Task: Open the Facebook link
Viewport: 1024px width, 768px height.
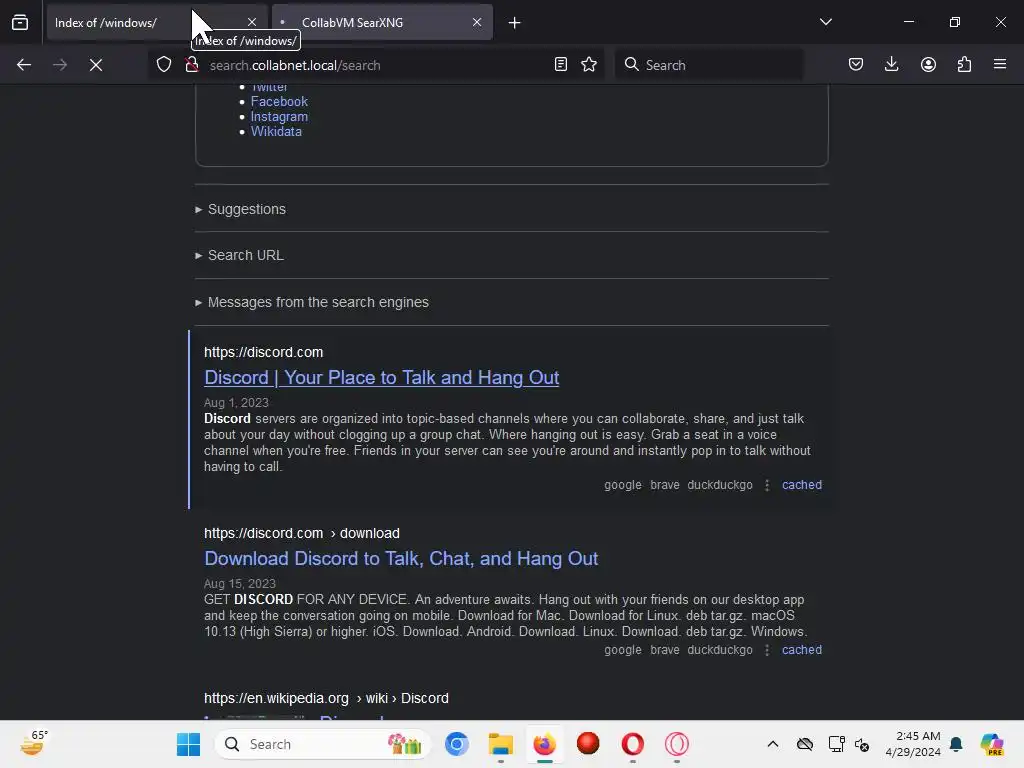Action: click(x=279, y=101)
